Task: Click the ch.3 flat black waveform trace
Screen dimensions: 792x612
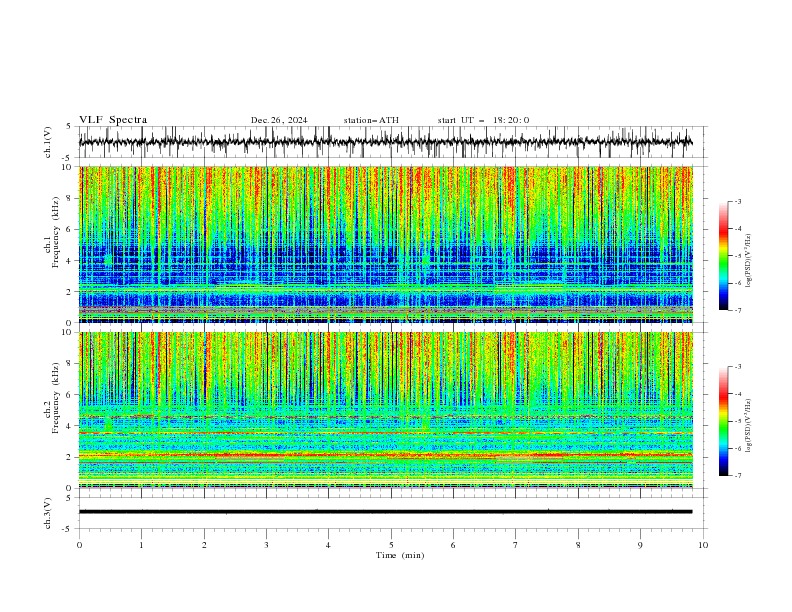Action: [x=385, y=512]
